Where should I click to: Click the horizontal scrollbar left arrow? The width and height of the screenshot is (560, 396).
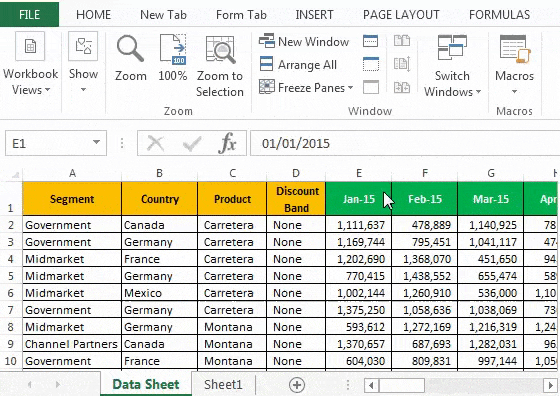click(371, 385)
